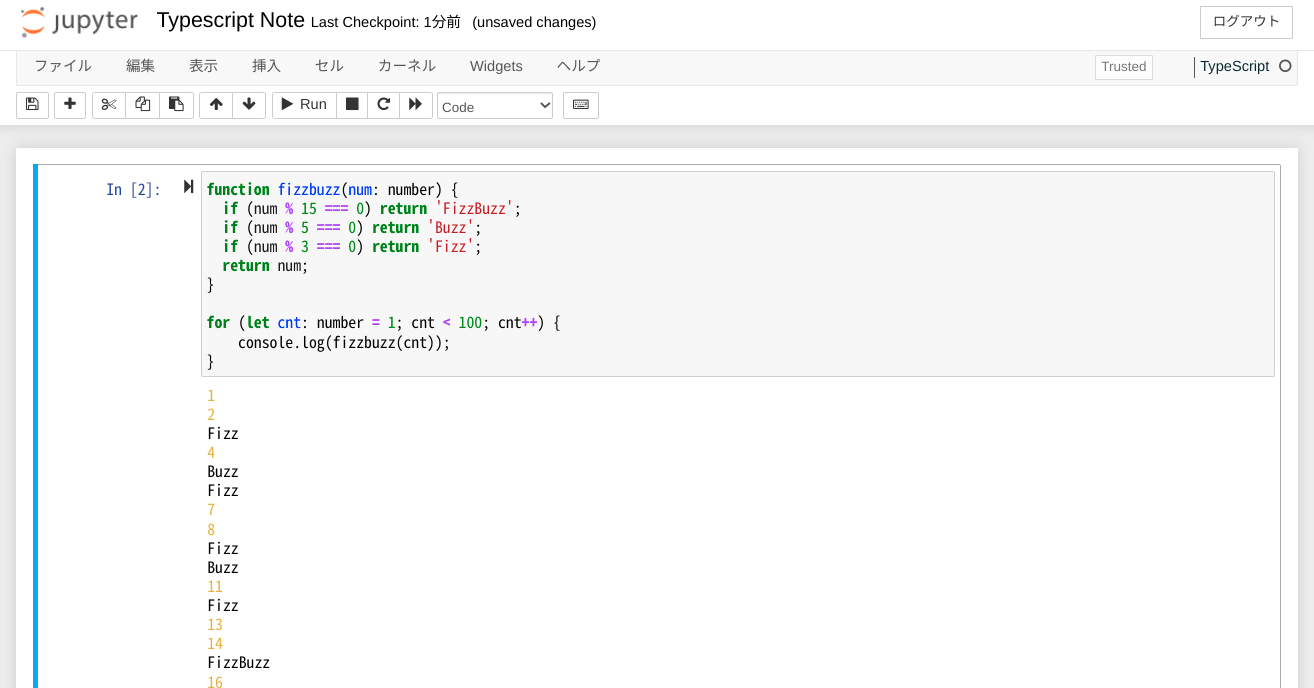Open the ファイル menu
The width and height of the screenshot is (1314, 688).
point(62,66)
